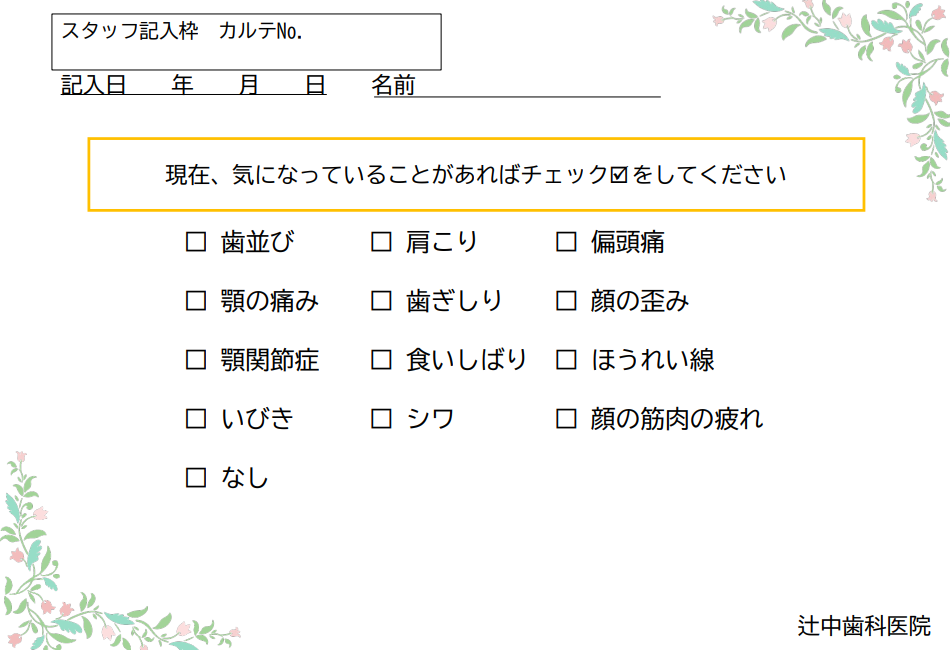
Task: Select the 偏頭痛 checkbox
Action: tap(566, 242)
